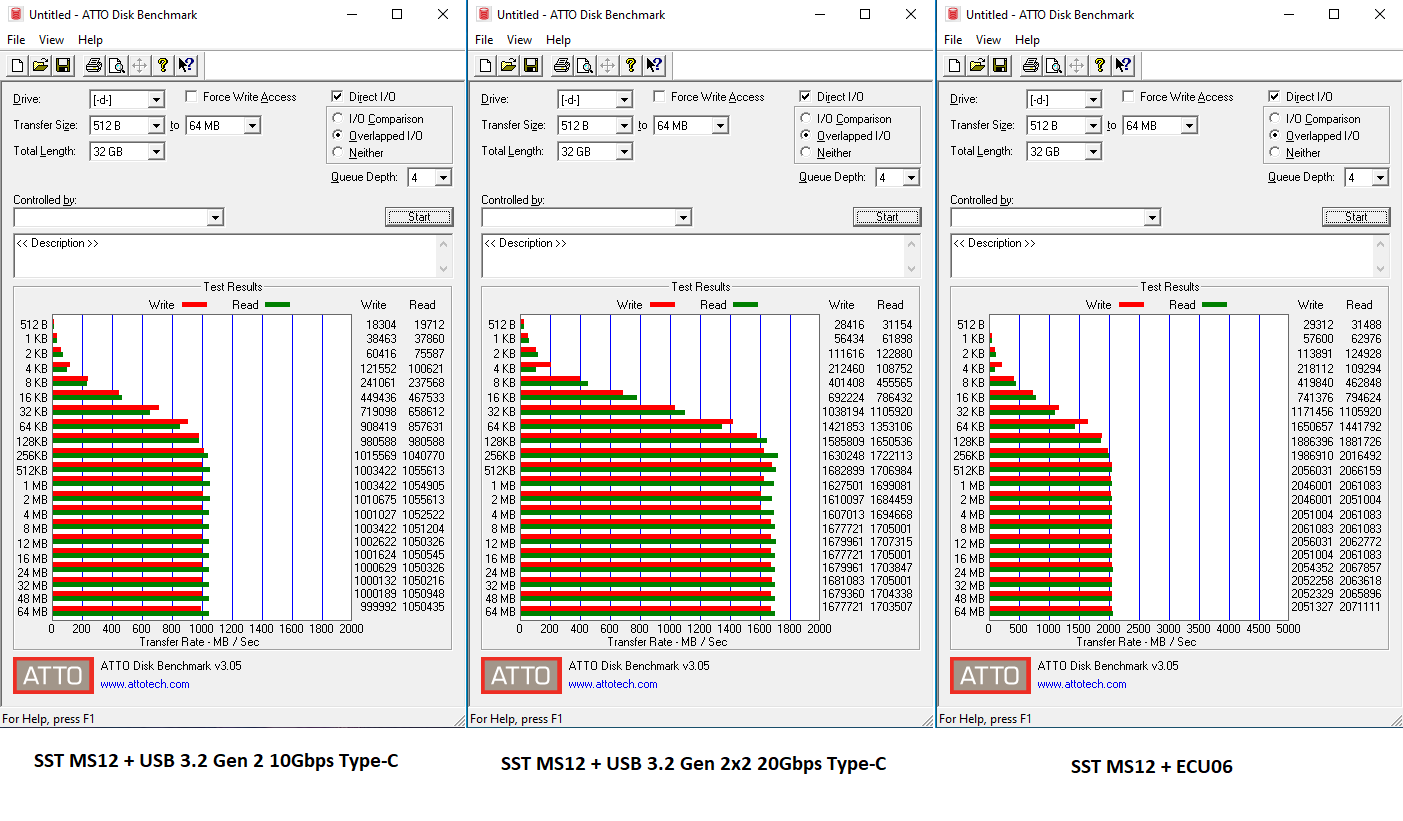The image size is (1403, 821).
Task: Uncheck Direct I/O in left ATTO window
Action: (337, 97)
